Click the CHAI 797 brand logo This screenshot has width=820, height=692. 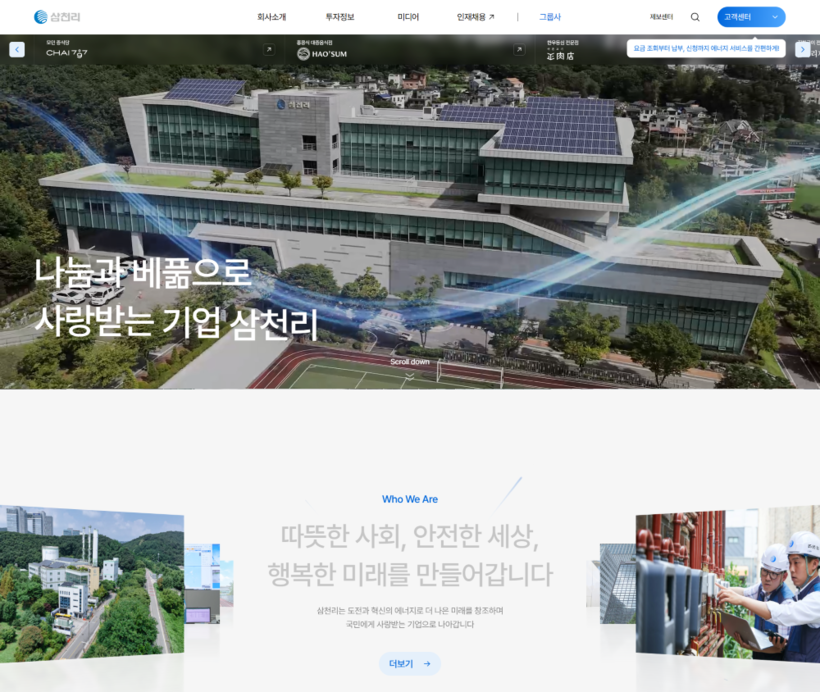point(67,53)
